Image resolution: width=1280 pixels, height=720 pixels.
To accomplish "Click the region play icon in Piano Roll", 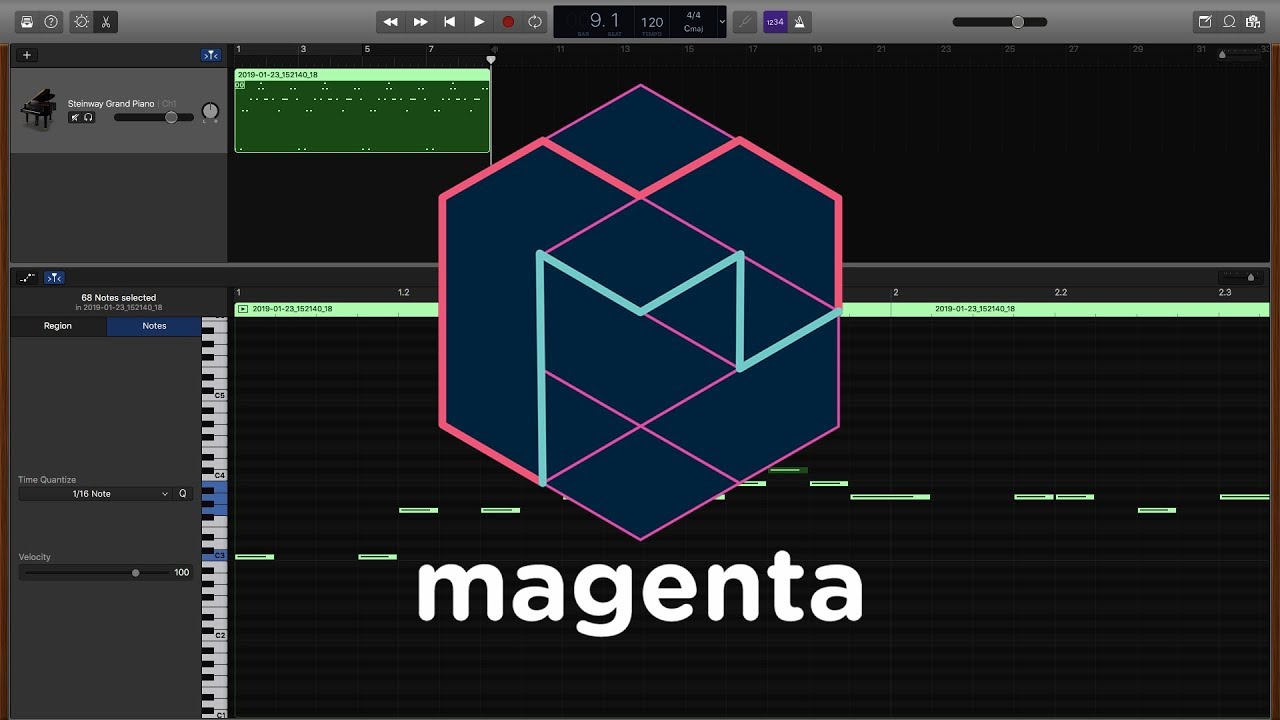I will (243, 309).
